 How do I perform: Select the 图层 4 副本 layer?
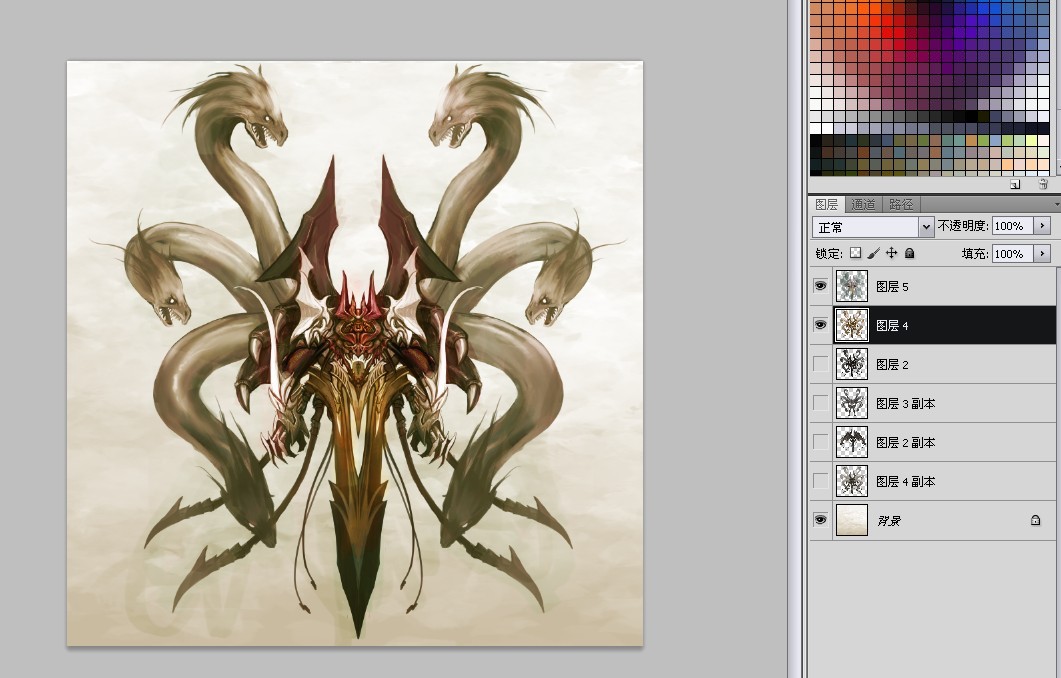click(x=932, y=482)
